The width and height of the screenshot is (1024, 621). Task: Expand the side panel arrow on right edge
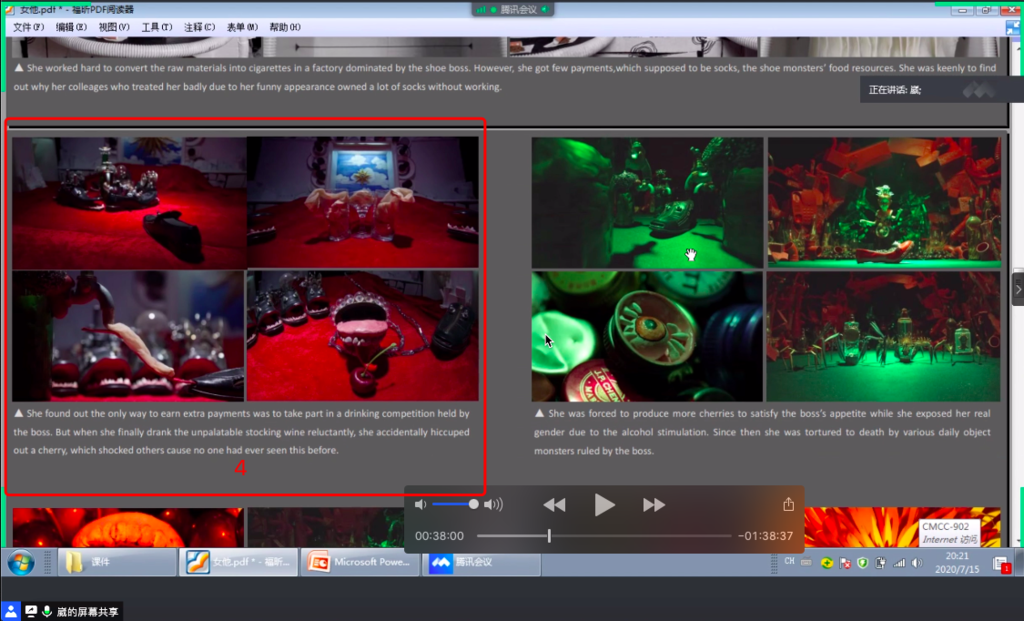[x=1018, y=289]
